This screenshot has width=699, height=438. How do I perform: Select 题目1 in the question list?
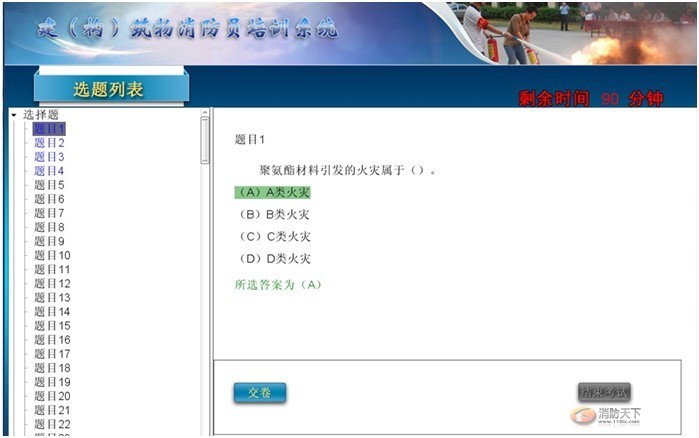49,129
